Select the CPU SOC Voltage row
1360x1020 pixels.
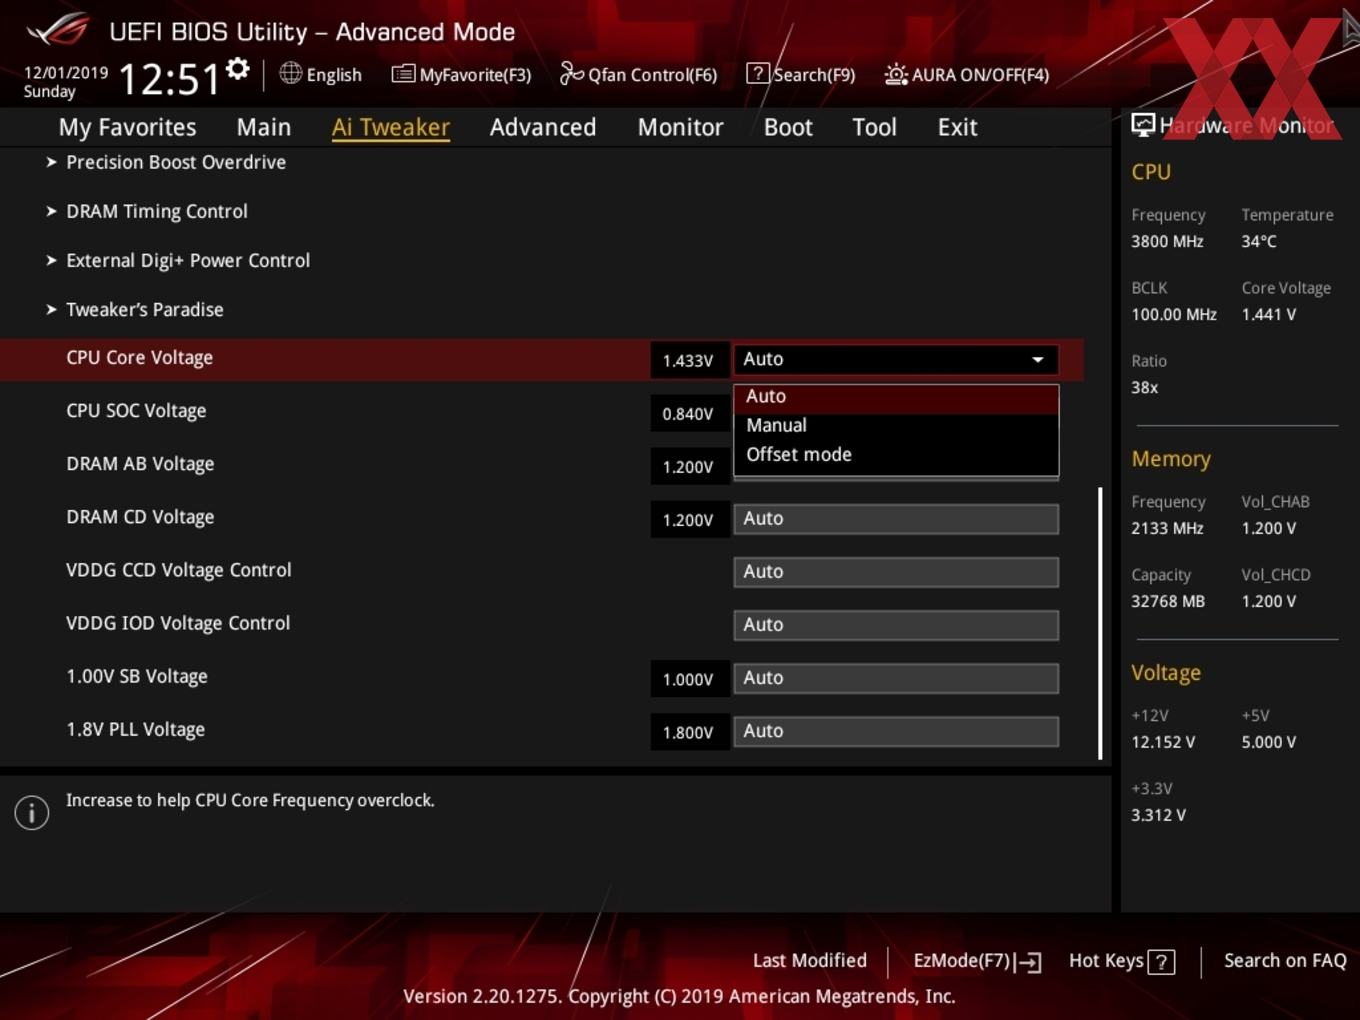point(136,411)
